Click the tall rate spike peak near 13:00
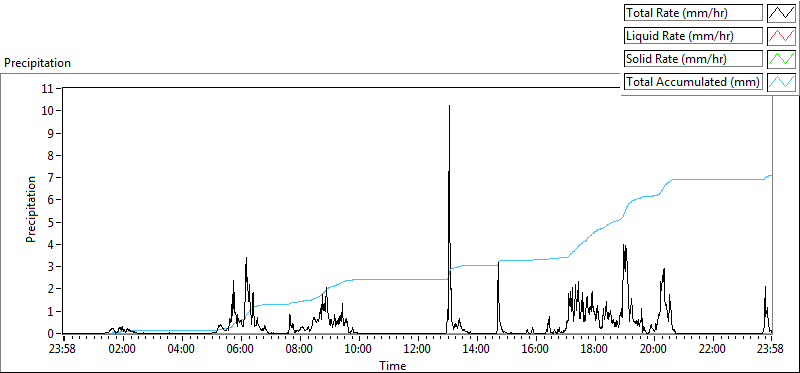The width and height of the screenshot is (800, 373). [449, 106]
